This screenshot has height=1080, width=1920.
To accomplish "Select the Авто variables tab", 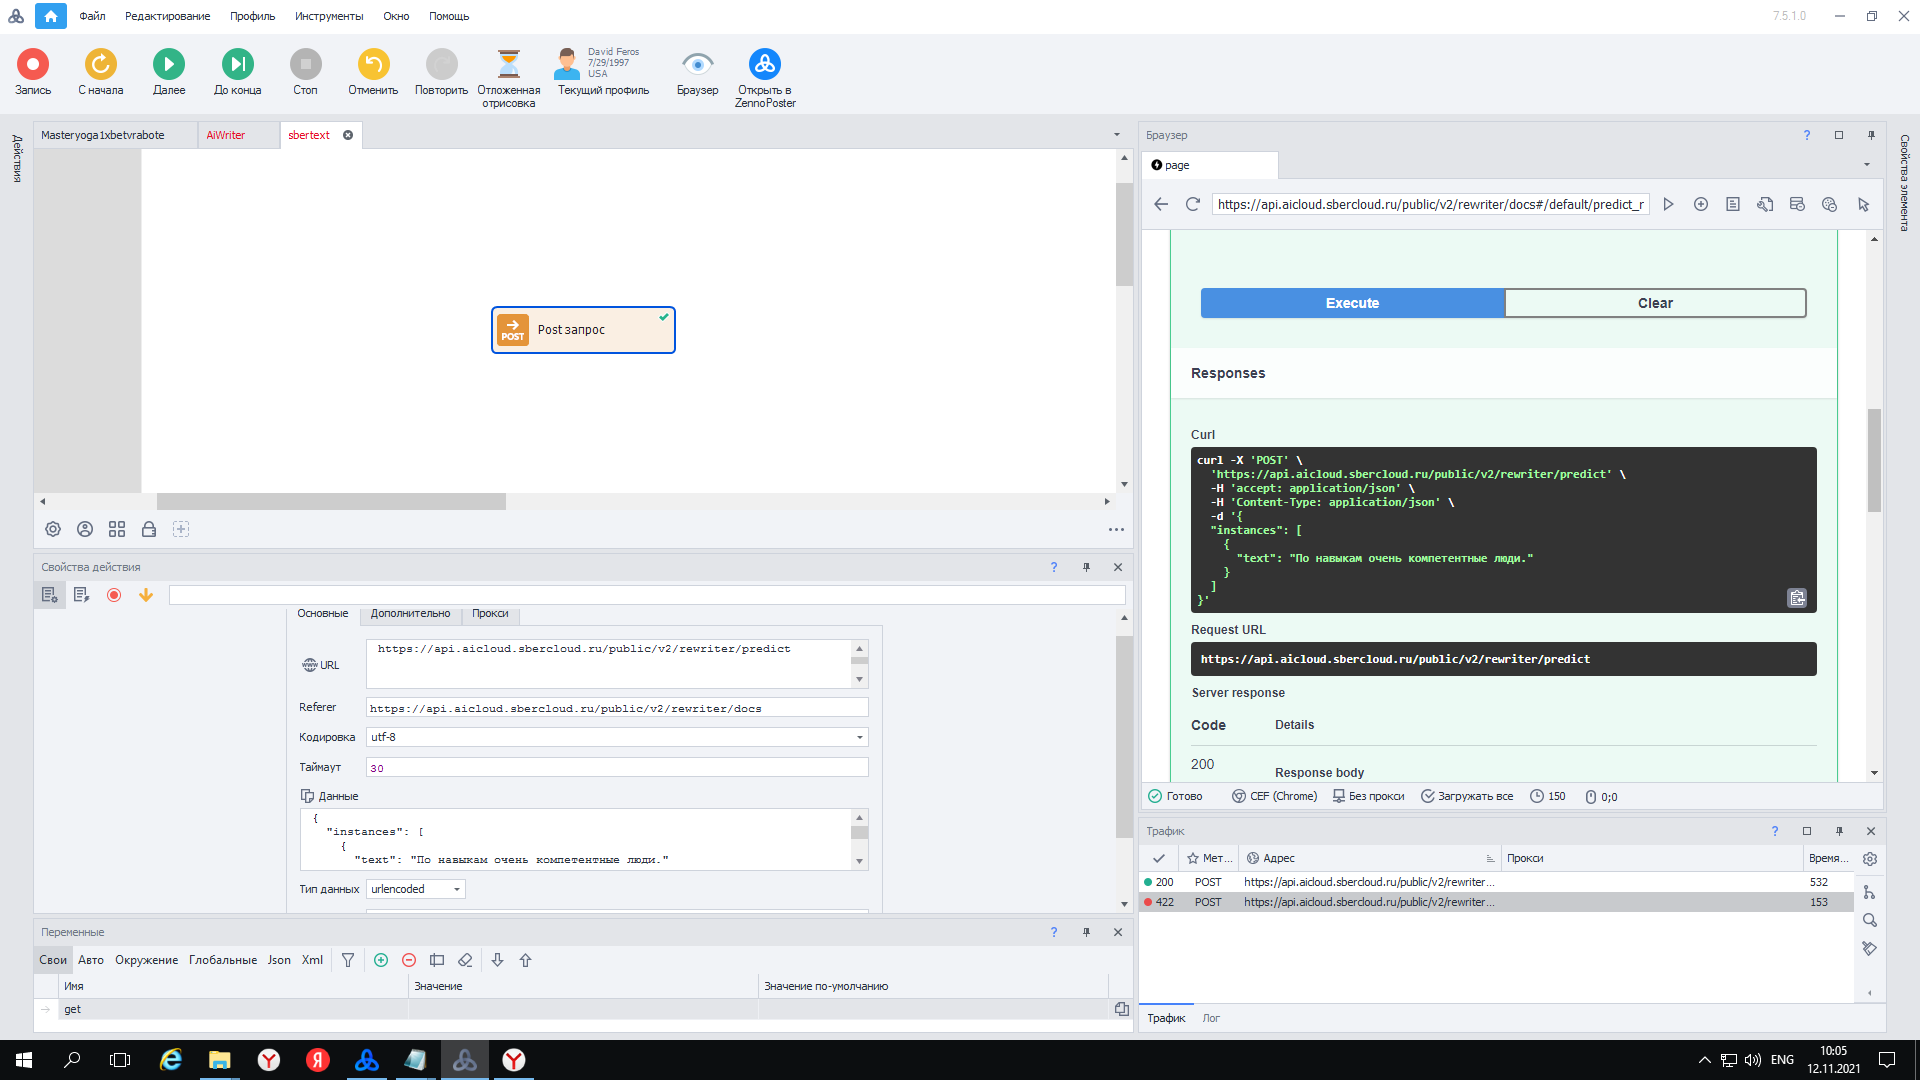I will [91, 960].
